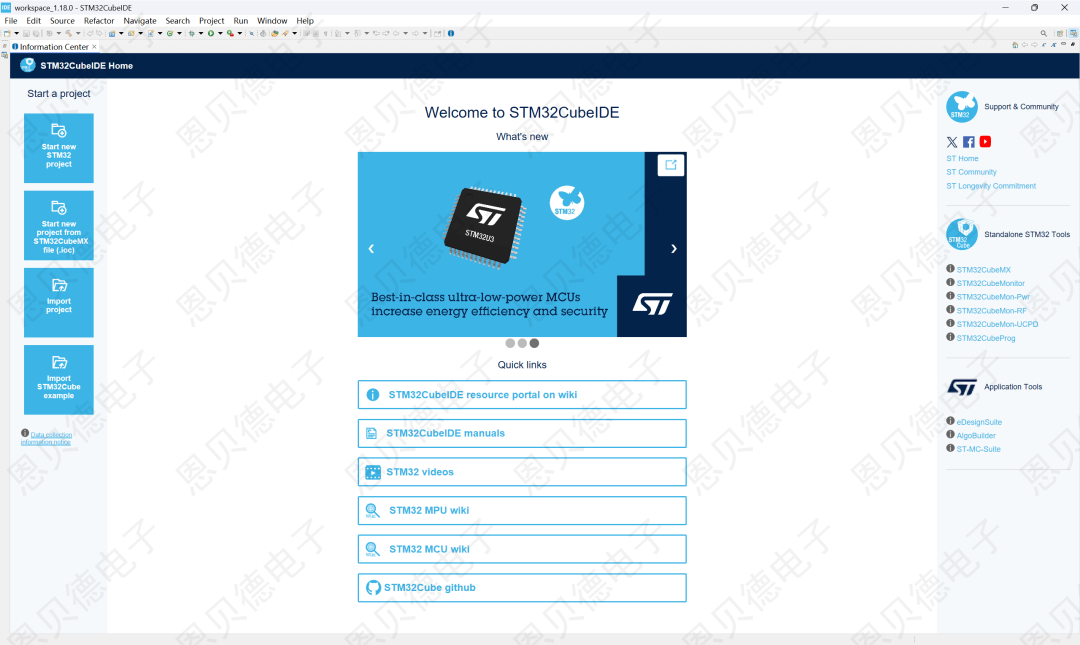Open the Source menu
The image size is (1080, 645).
point(62,21)
